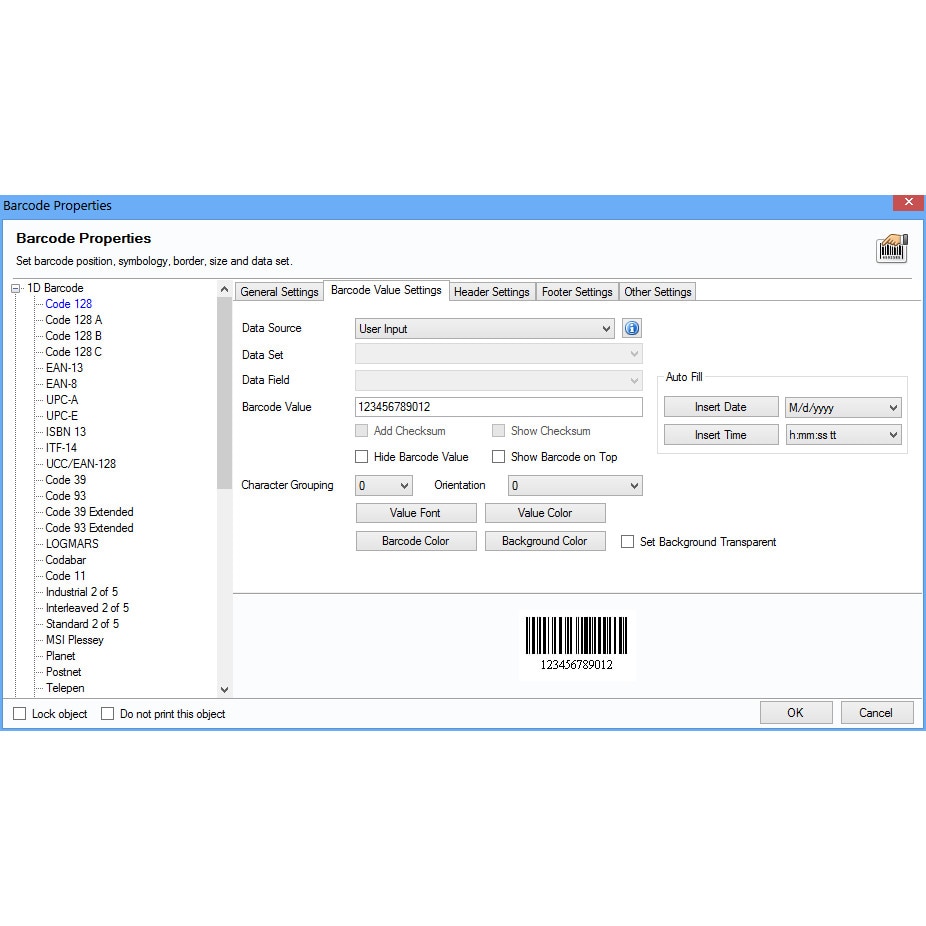Check the Lock object checkbox

(17, 713)
